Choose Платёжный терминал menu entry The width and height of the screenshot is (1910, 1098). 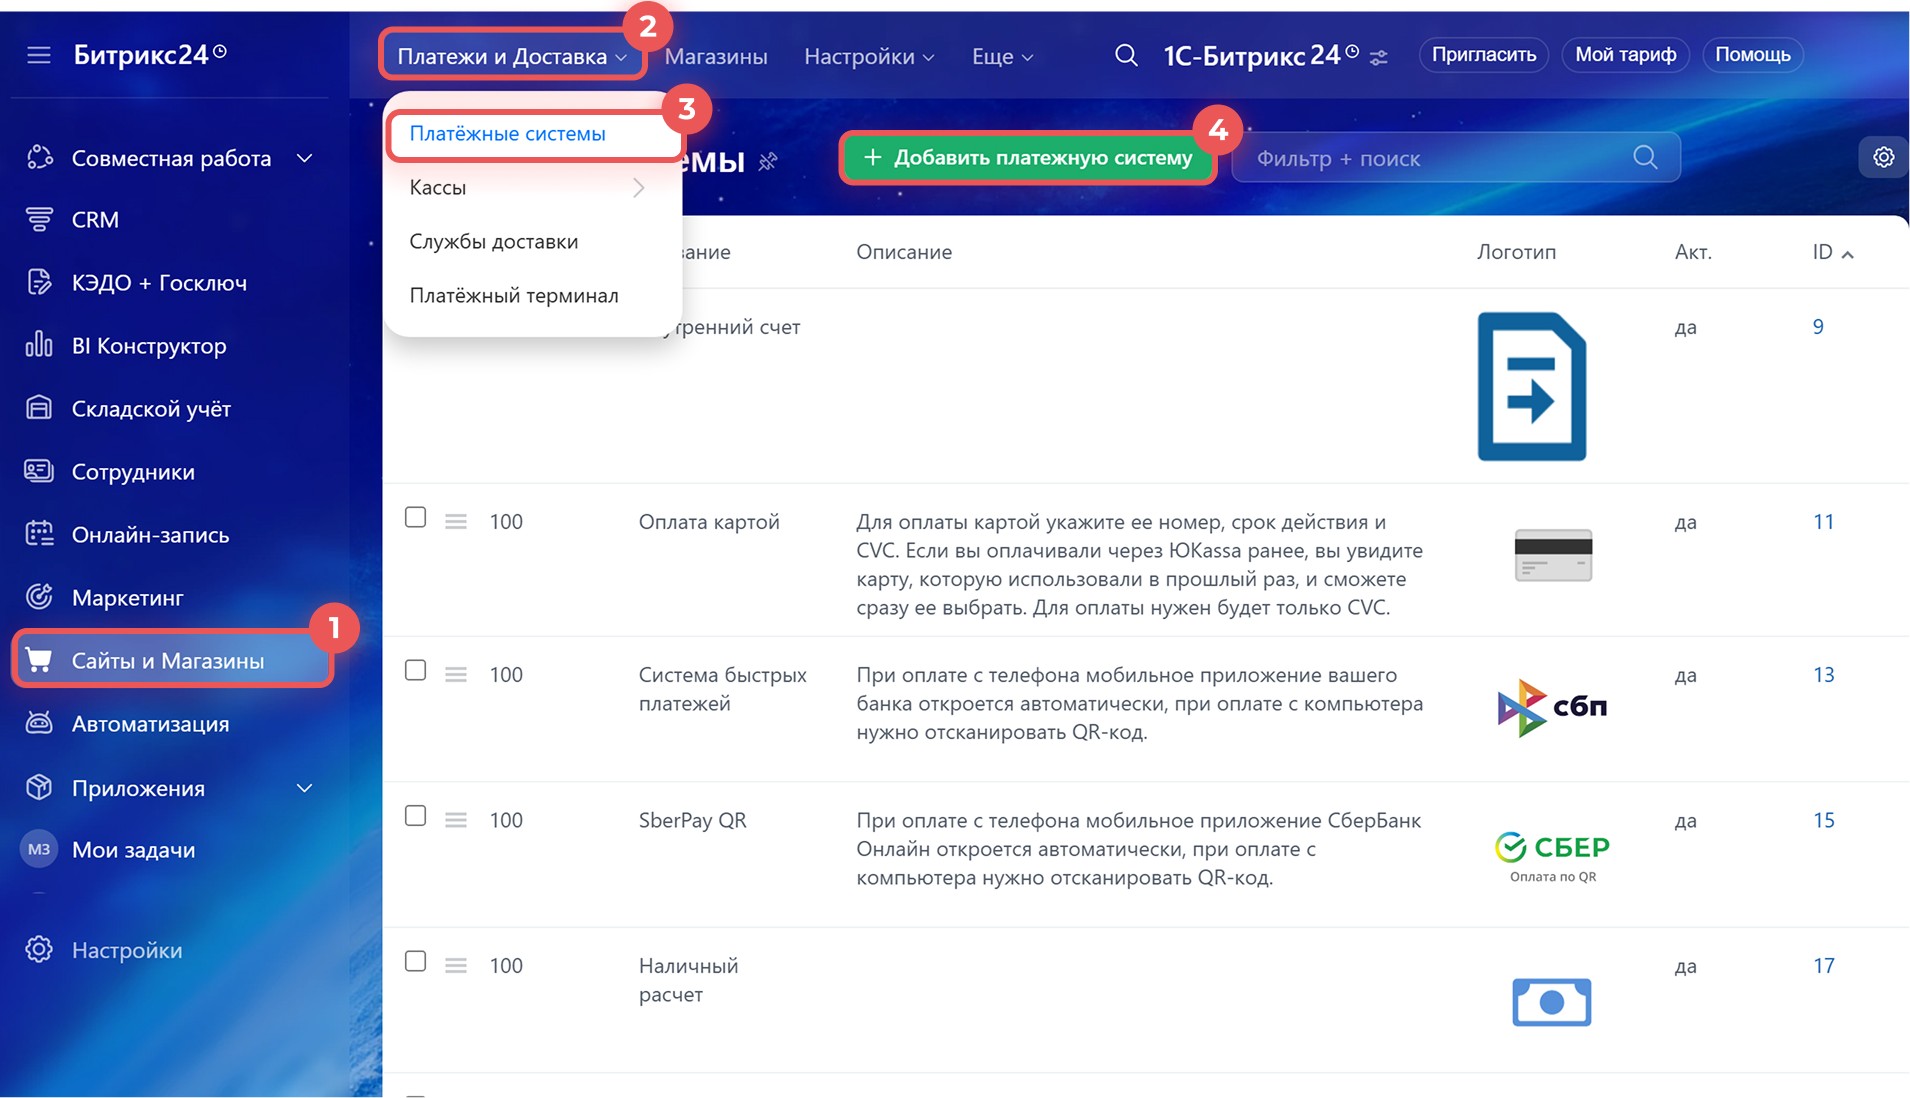click(x=513, y=296)
